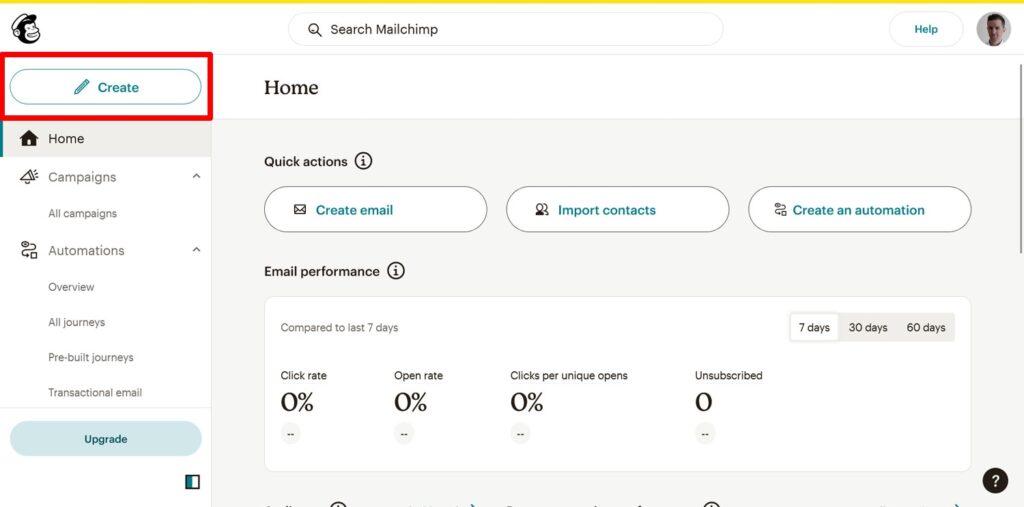Click the Home house icon
The height and width of the screenshot is (507, 1024).
click(x=29, y=139)
